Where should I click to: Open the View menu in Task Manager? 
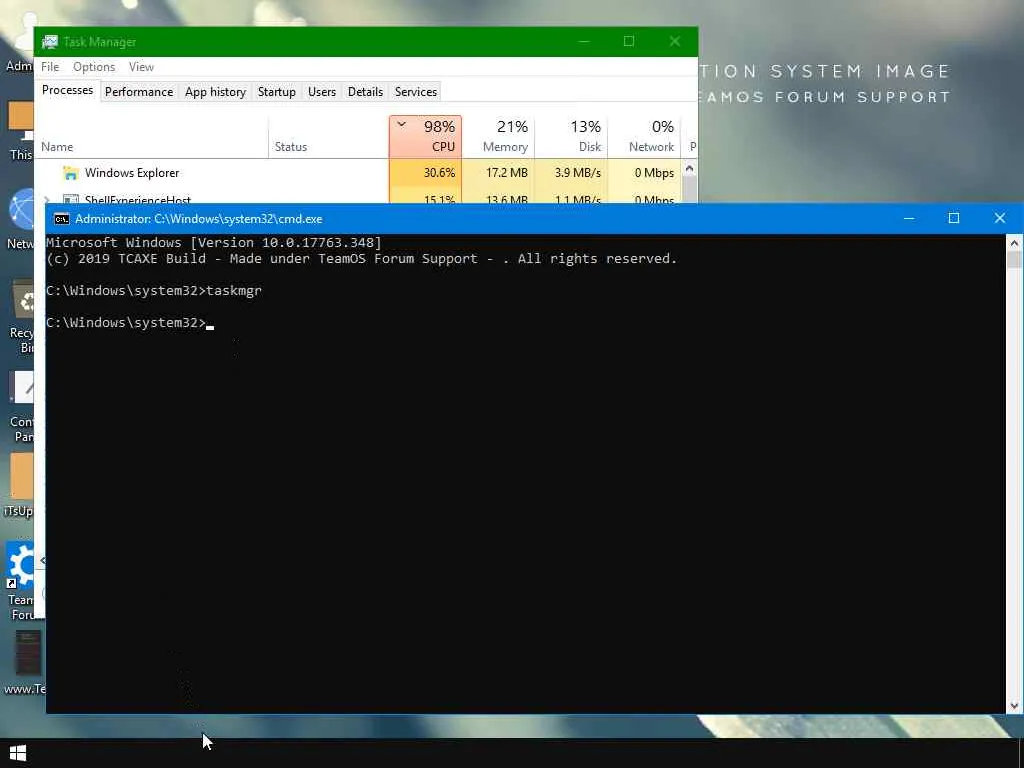(141, 67)
